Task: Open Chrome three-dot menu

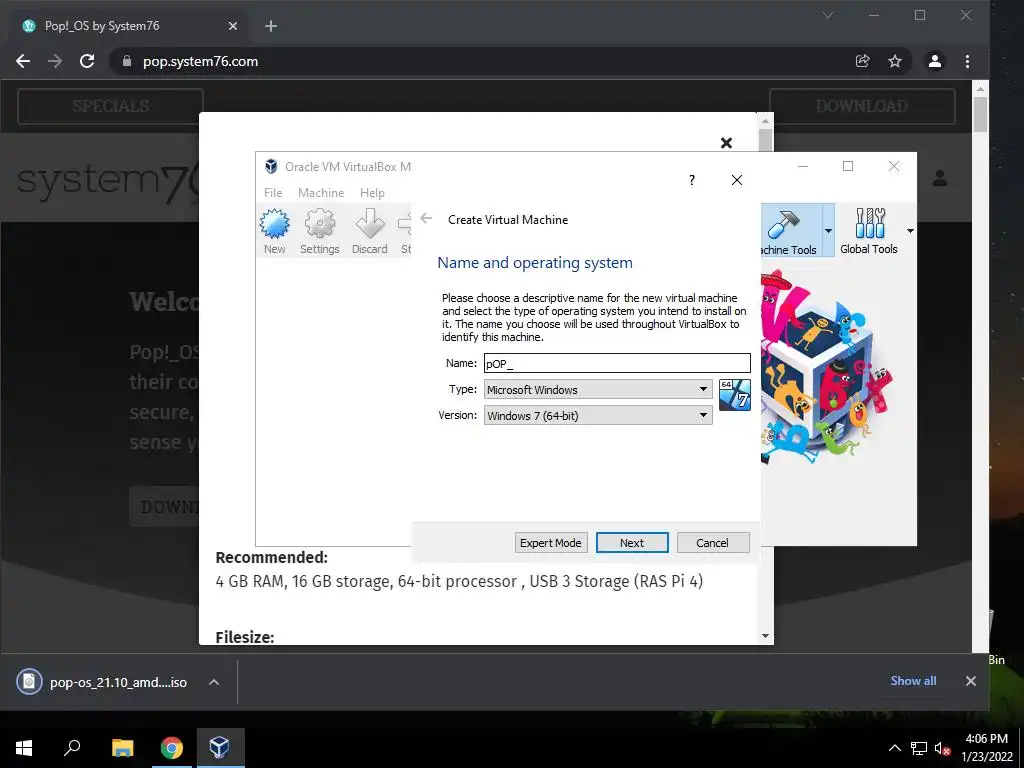Action: [x=967, y=61]
